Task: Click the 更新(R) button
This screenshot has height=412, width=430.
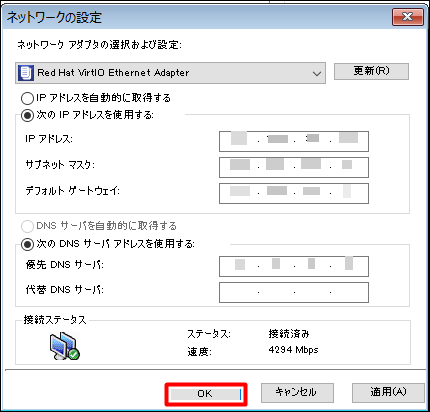Action: pos(371,71)
